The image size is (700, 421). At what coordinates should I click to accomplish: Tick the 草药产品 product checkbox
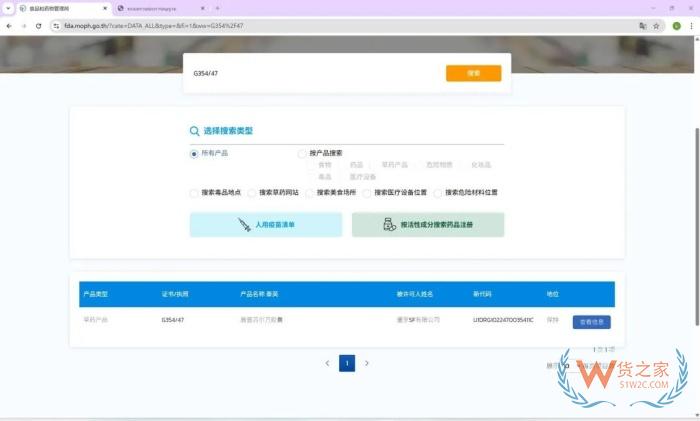pos(374,165)
